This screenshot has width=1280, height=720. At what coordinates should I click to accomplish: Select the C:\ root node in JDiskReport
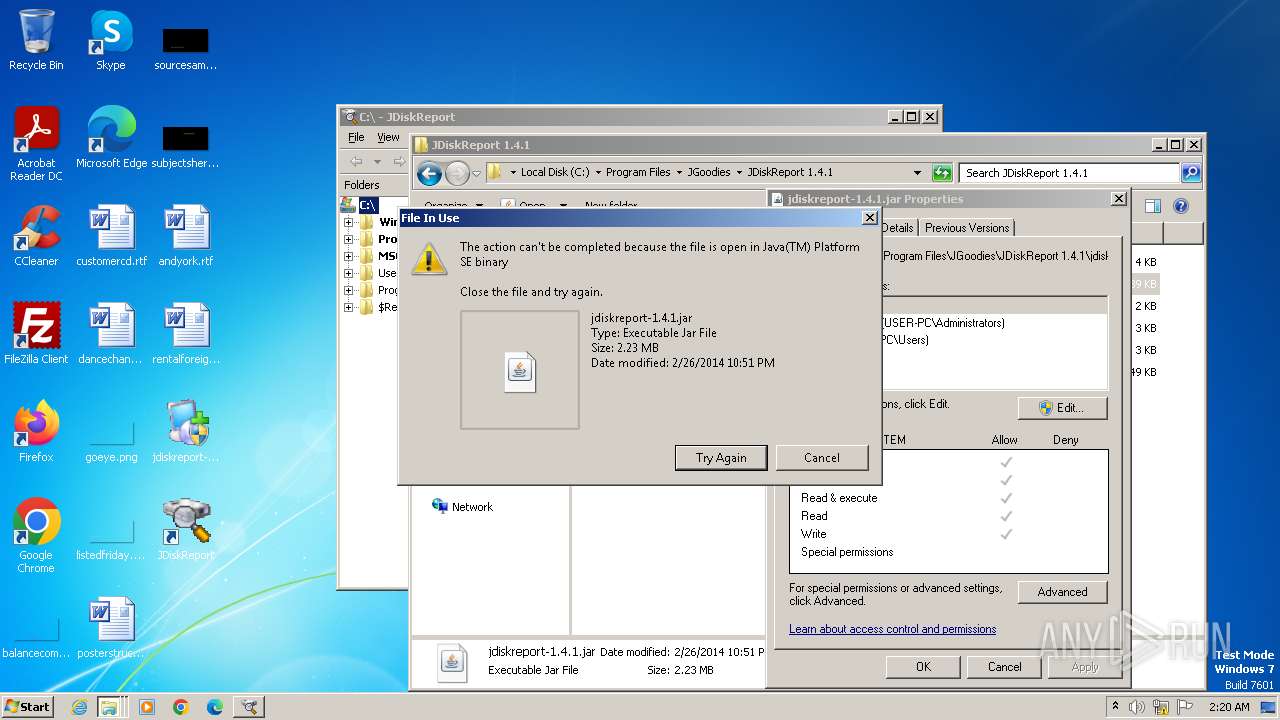(x=368, y=205)
